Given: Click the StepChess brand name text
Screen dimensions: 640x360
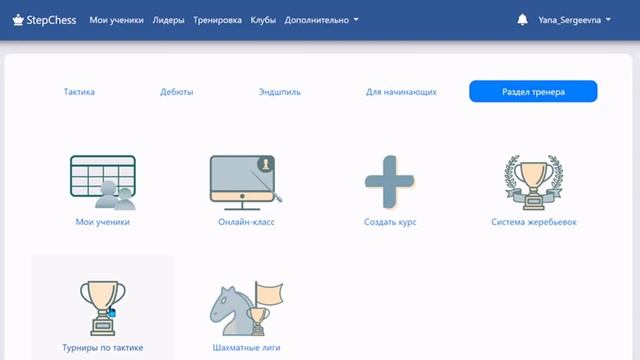Looking at the screenshot, I should point(51,20).
